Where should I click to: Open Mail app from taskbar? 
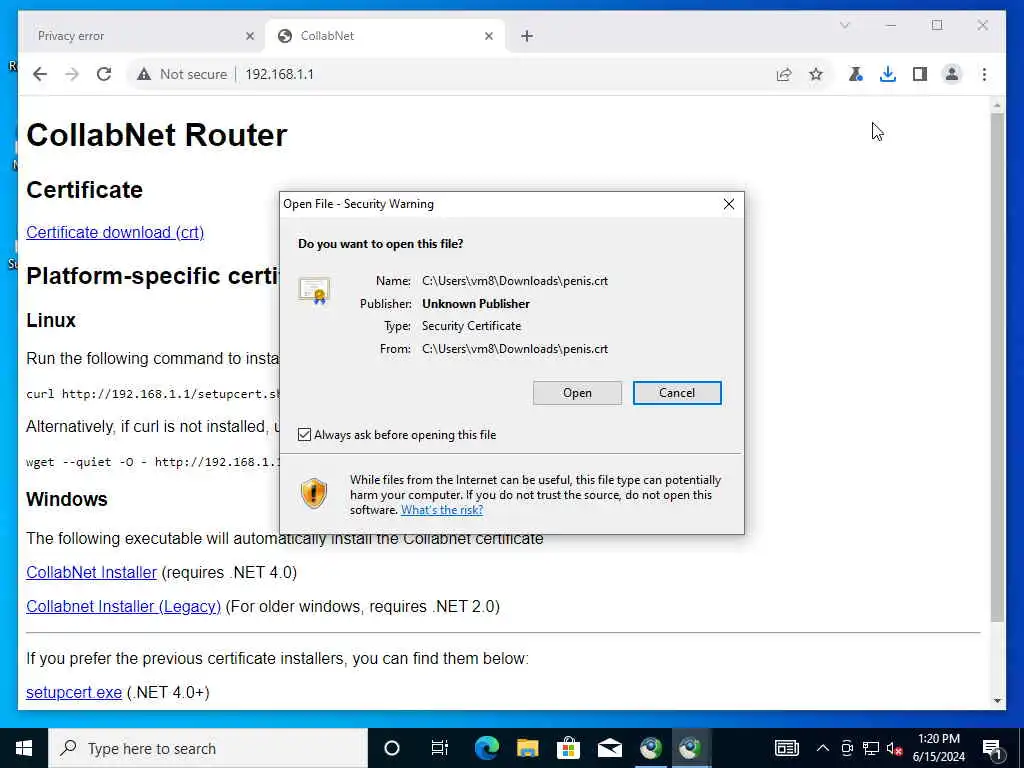pyautogui.click(x=609, y=748)
